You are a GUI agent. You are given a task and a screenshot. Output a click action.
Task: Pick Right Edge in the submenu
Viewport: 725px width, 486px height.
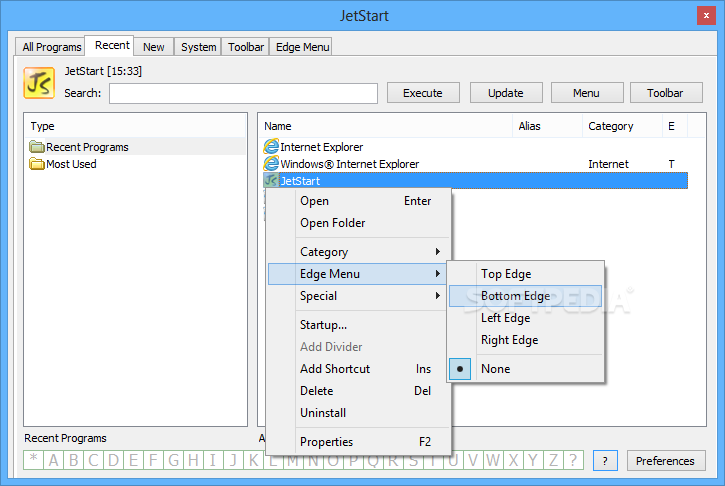click(x=526, y=340)
